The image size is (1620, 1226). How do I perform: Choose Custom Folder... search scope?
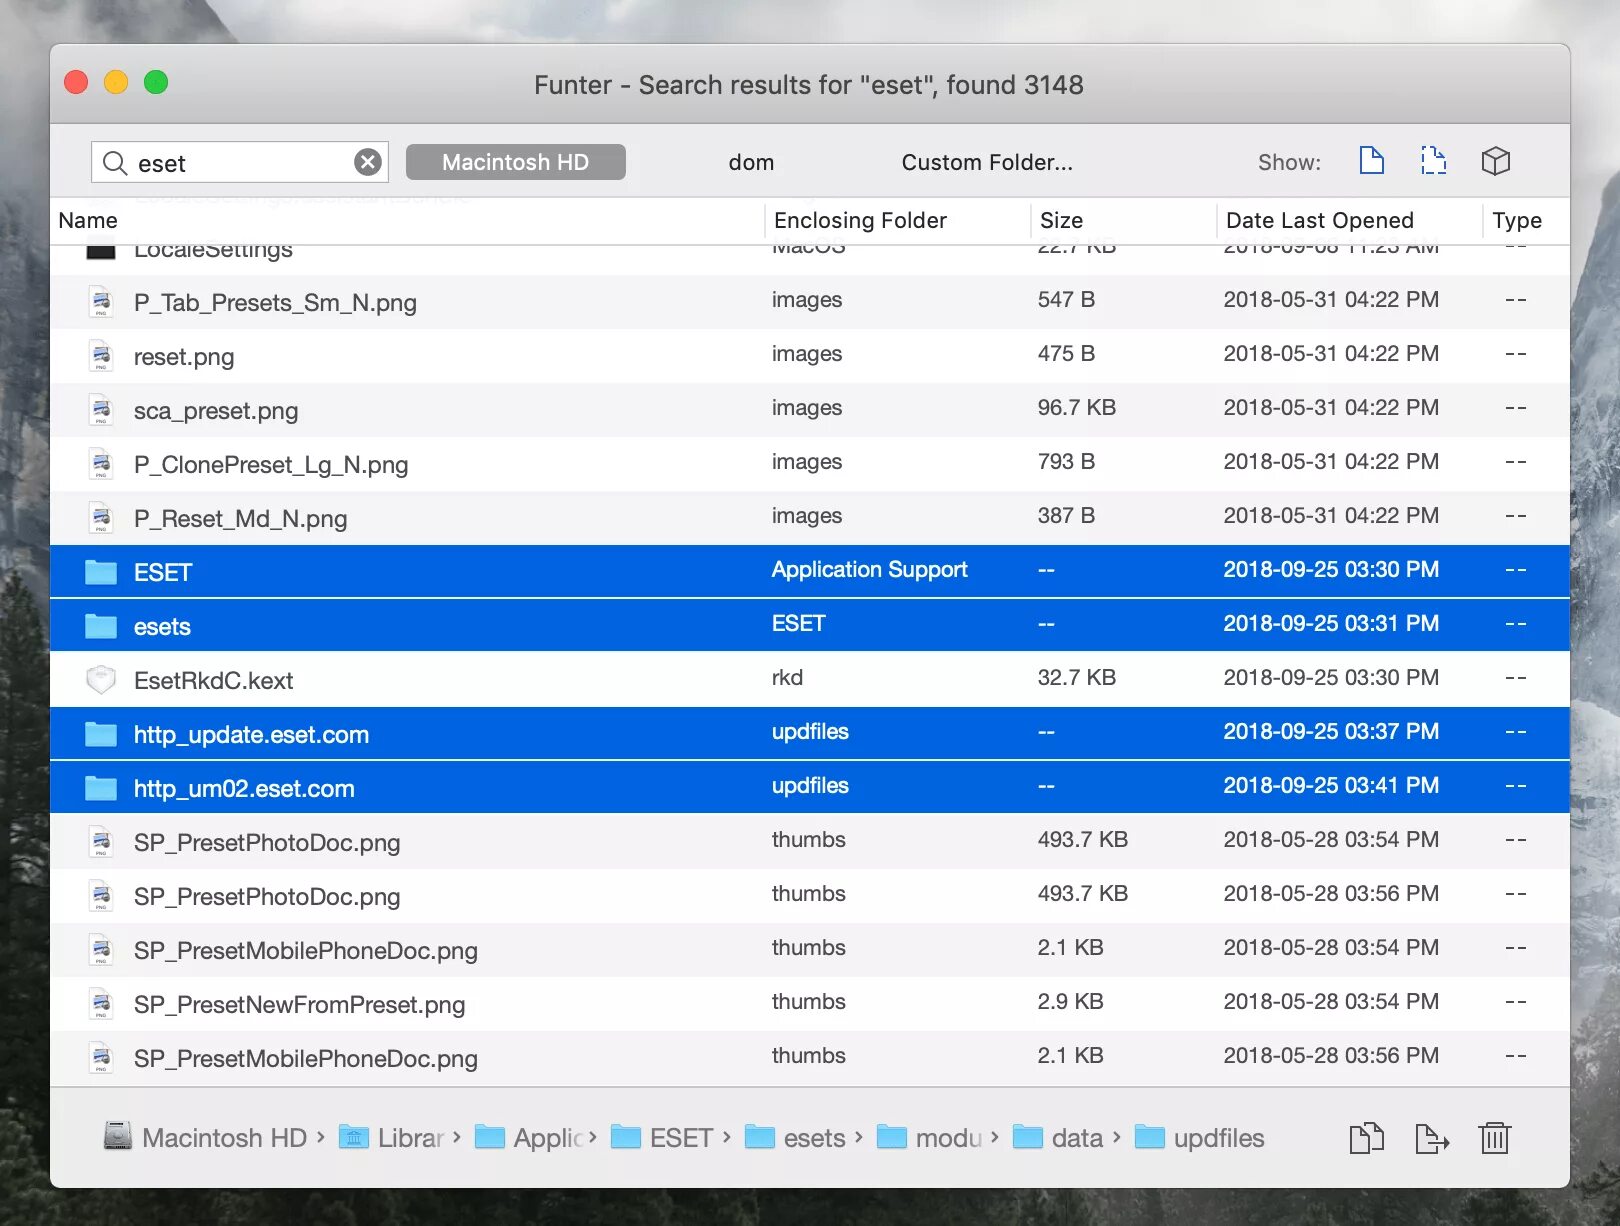click(987, 162)
